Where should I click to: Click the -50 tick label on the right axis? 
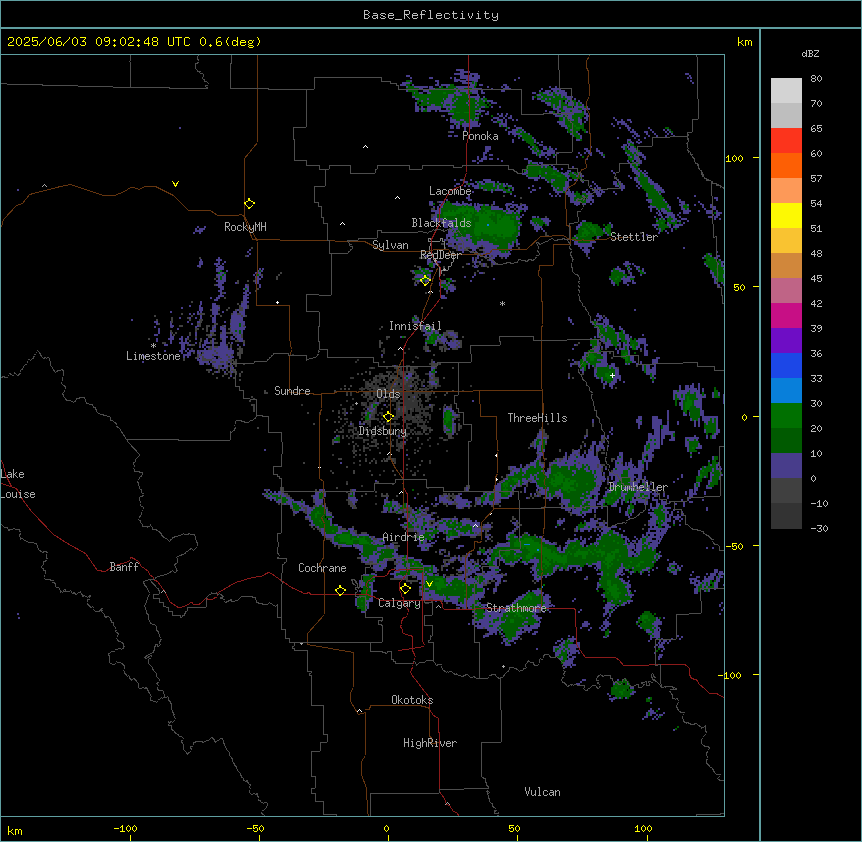(x=734, y=546)
